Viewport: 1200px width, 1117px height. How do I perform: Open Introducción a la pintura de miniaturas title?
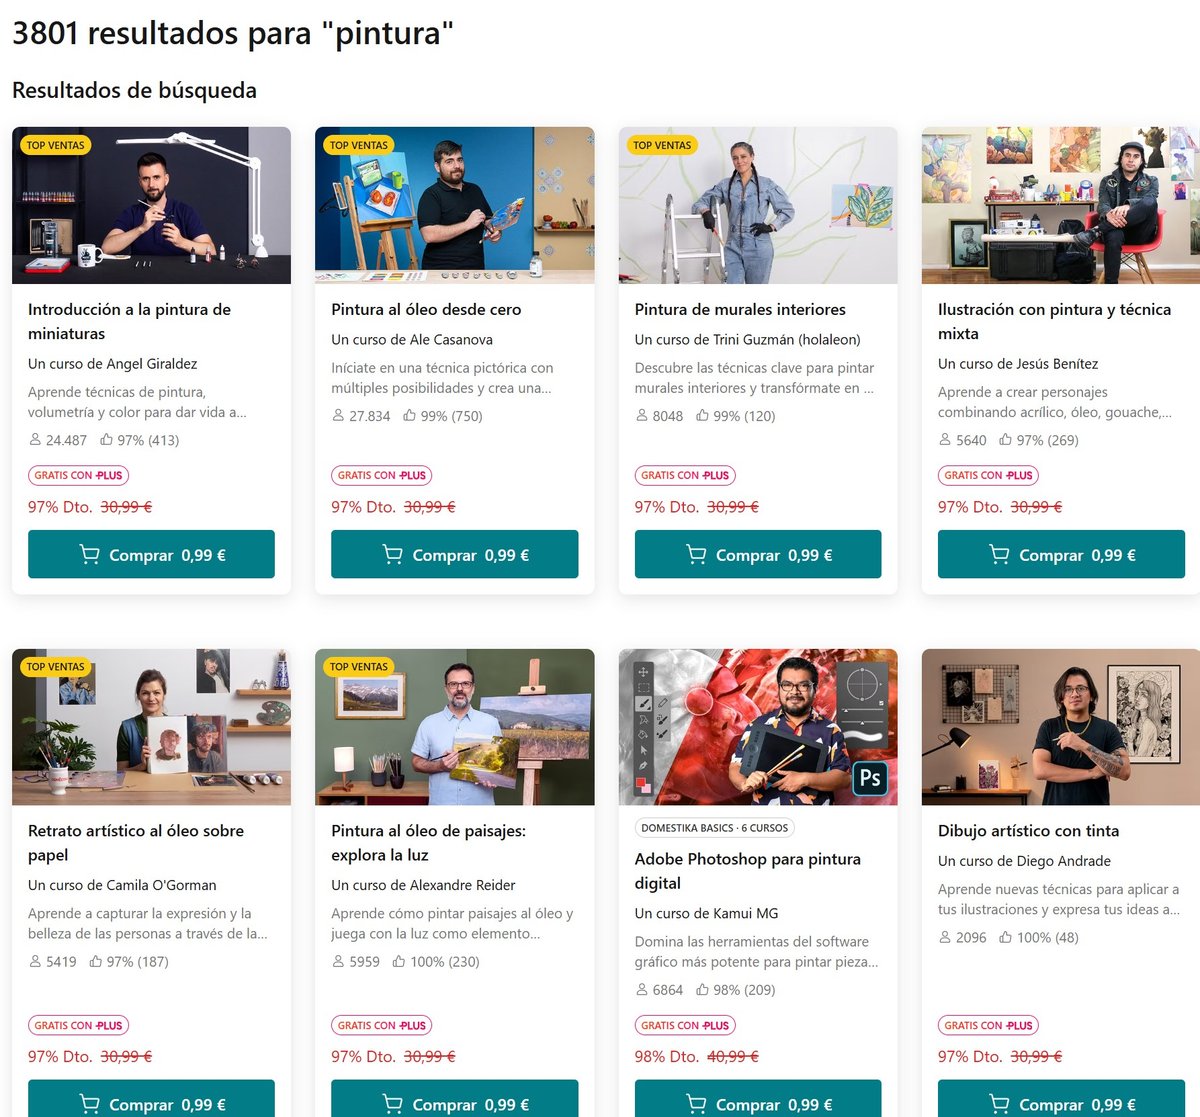(x=129, y=322)
